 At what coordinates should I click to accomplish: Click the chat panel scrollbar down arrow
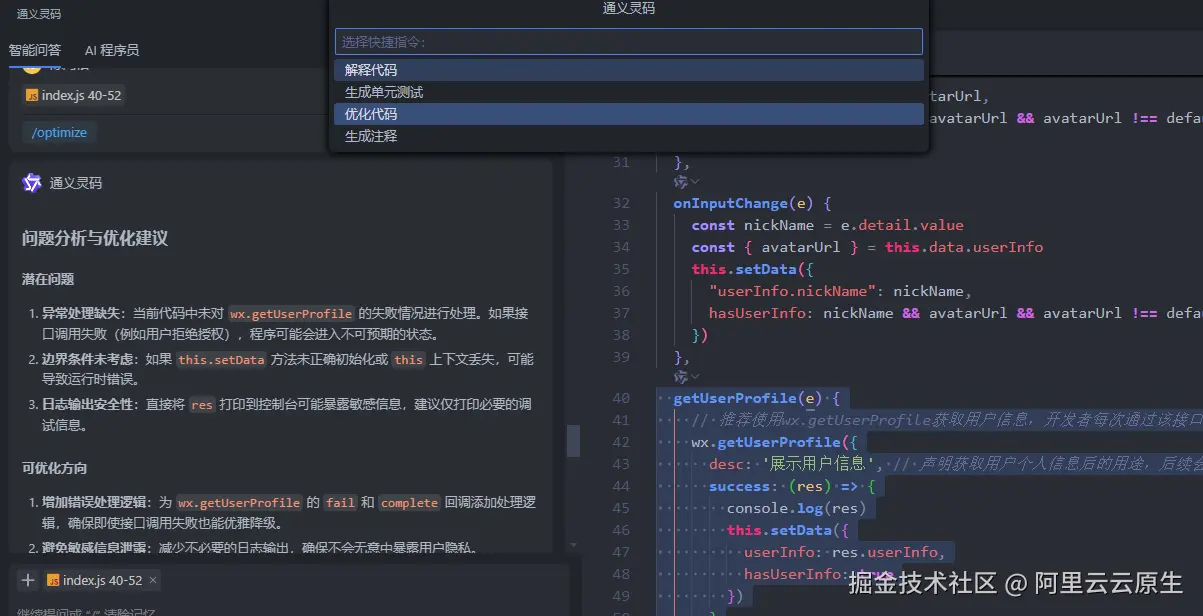(x=573, y=546)
